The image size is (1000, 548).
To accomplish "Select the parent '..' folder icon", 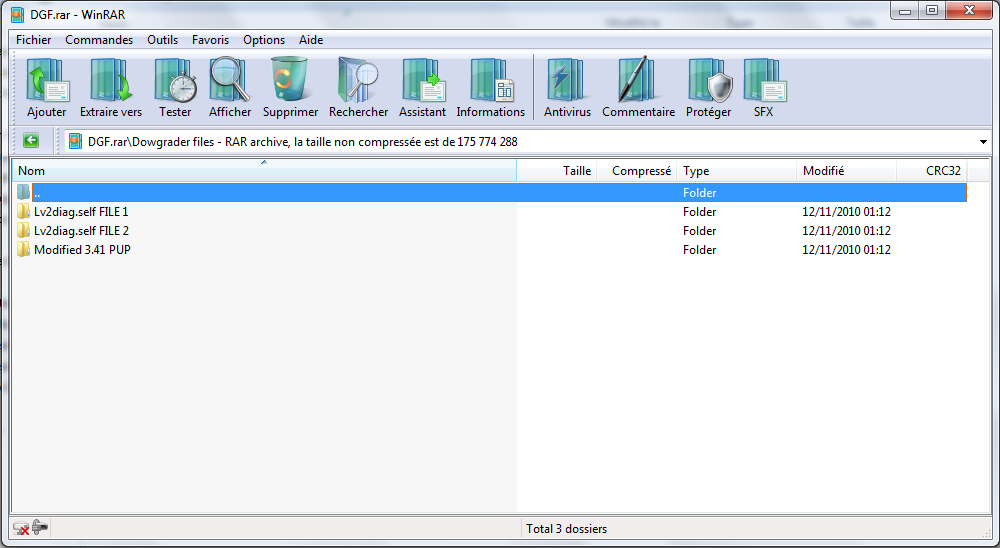I will pyautogui.click(x=24, y=192).
